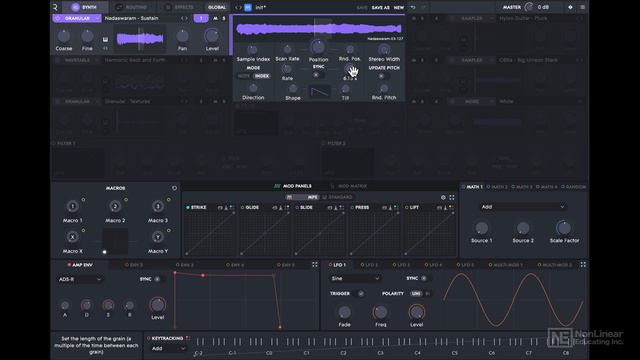
Task: Adjust the Scale Factor knob in Math 1
Action: pos(564,228)
